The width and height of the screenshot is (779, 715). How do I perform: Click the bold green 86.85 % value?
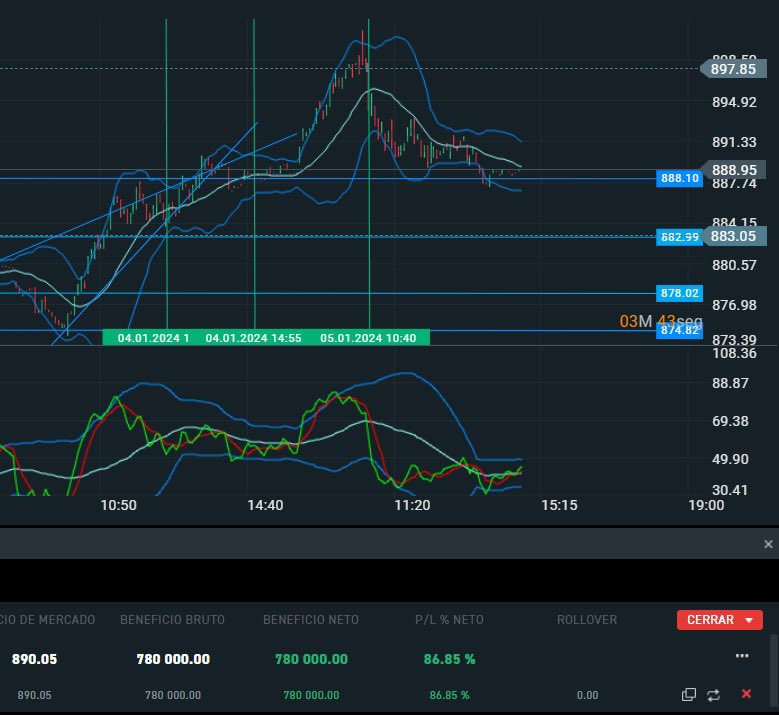click(449, 659)
